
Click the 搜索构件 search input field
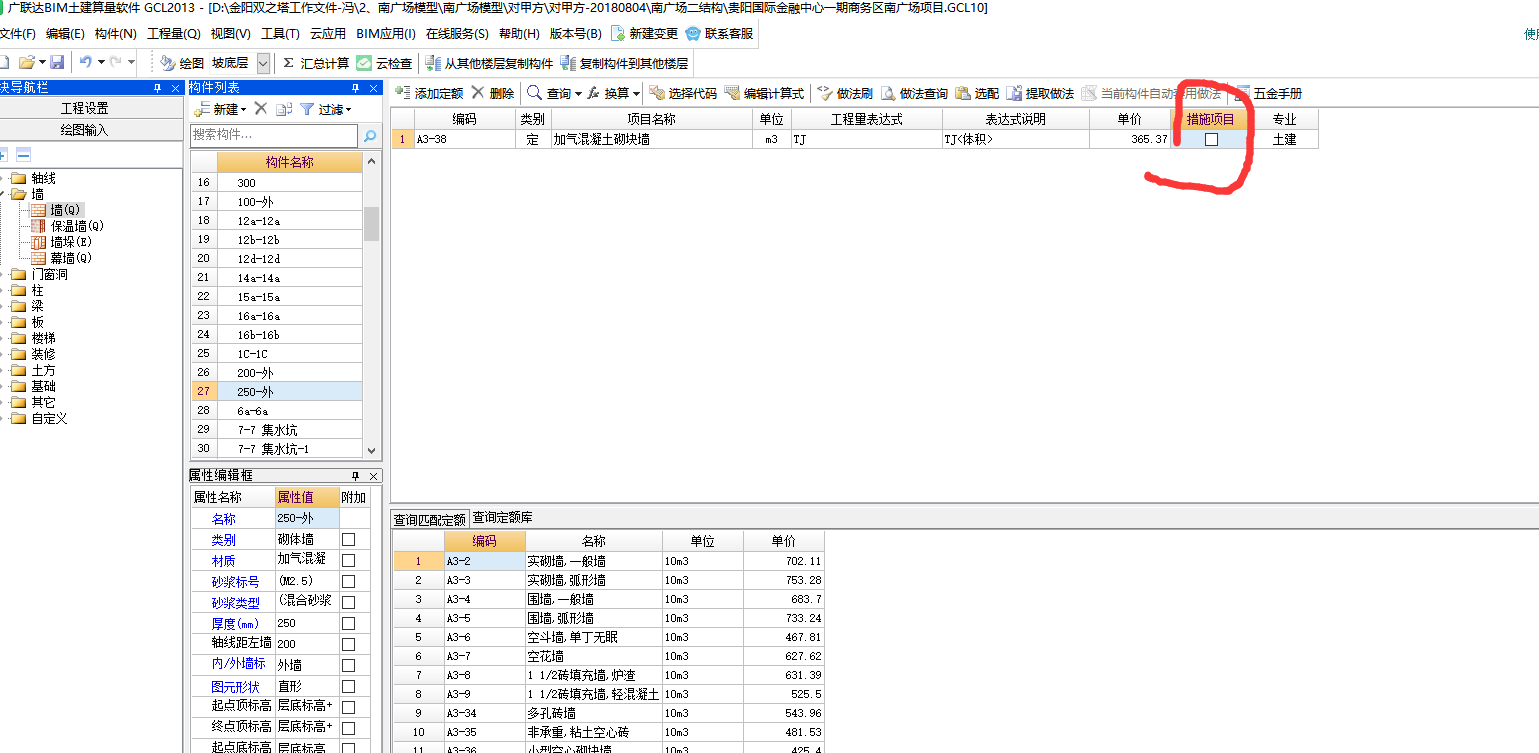[274, 135]
